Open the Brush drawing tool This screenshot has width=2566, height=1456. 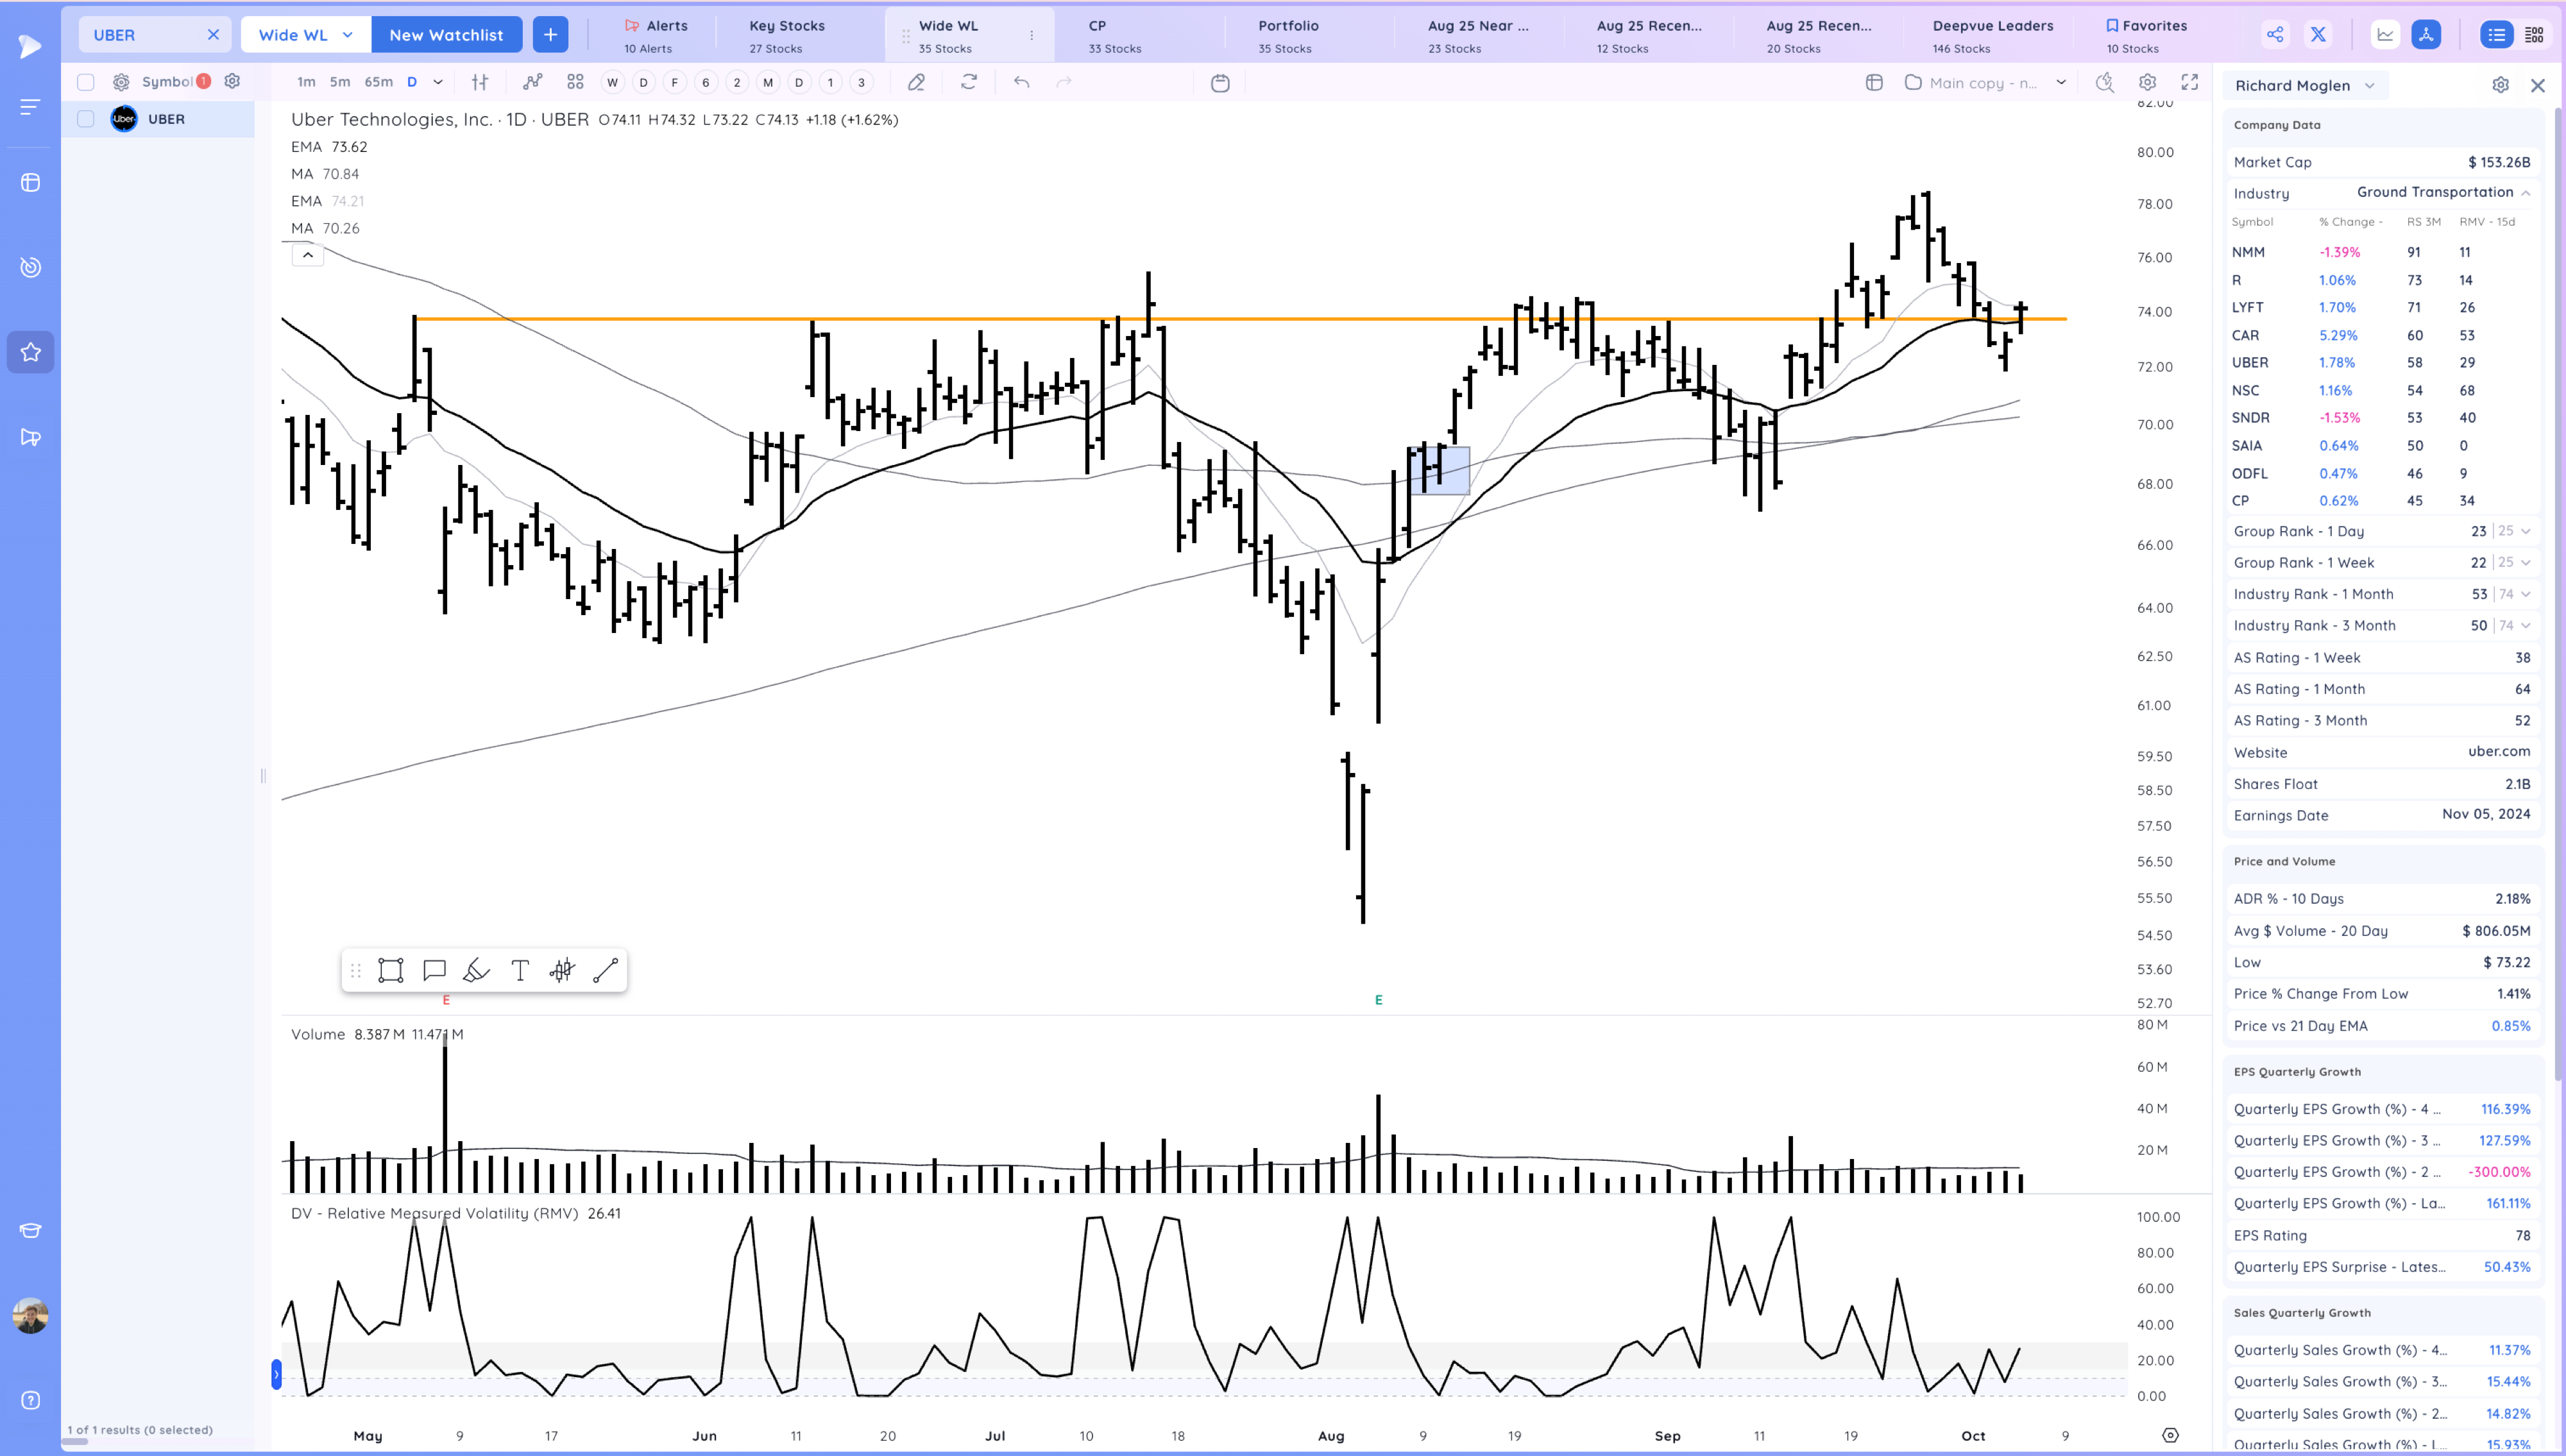coord(477,970)
